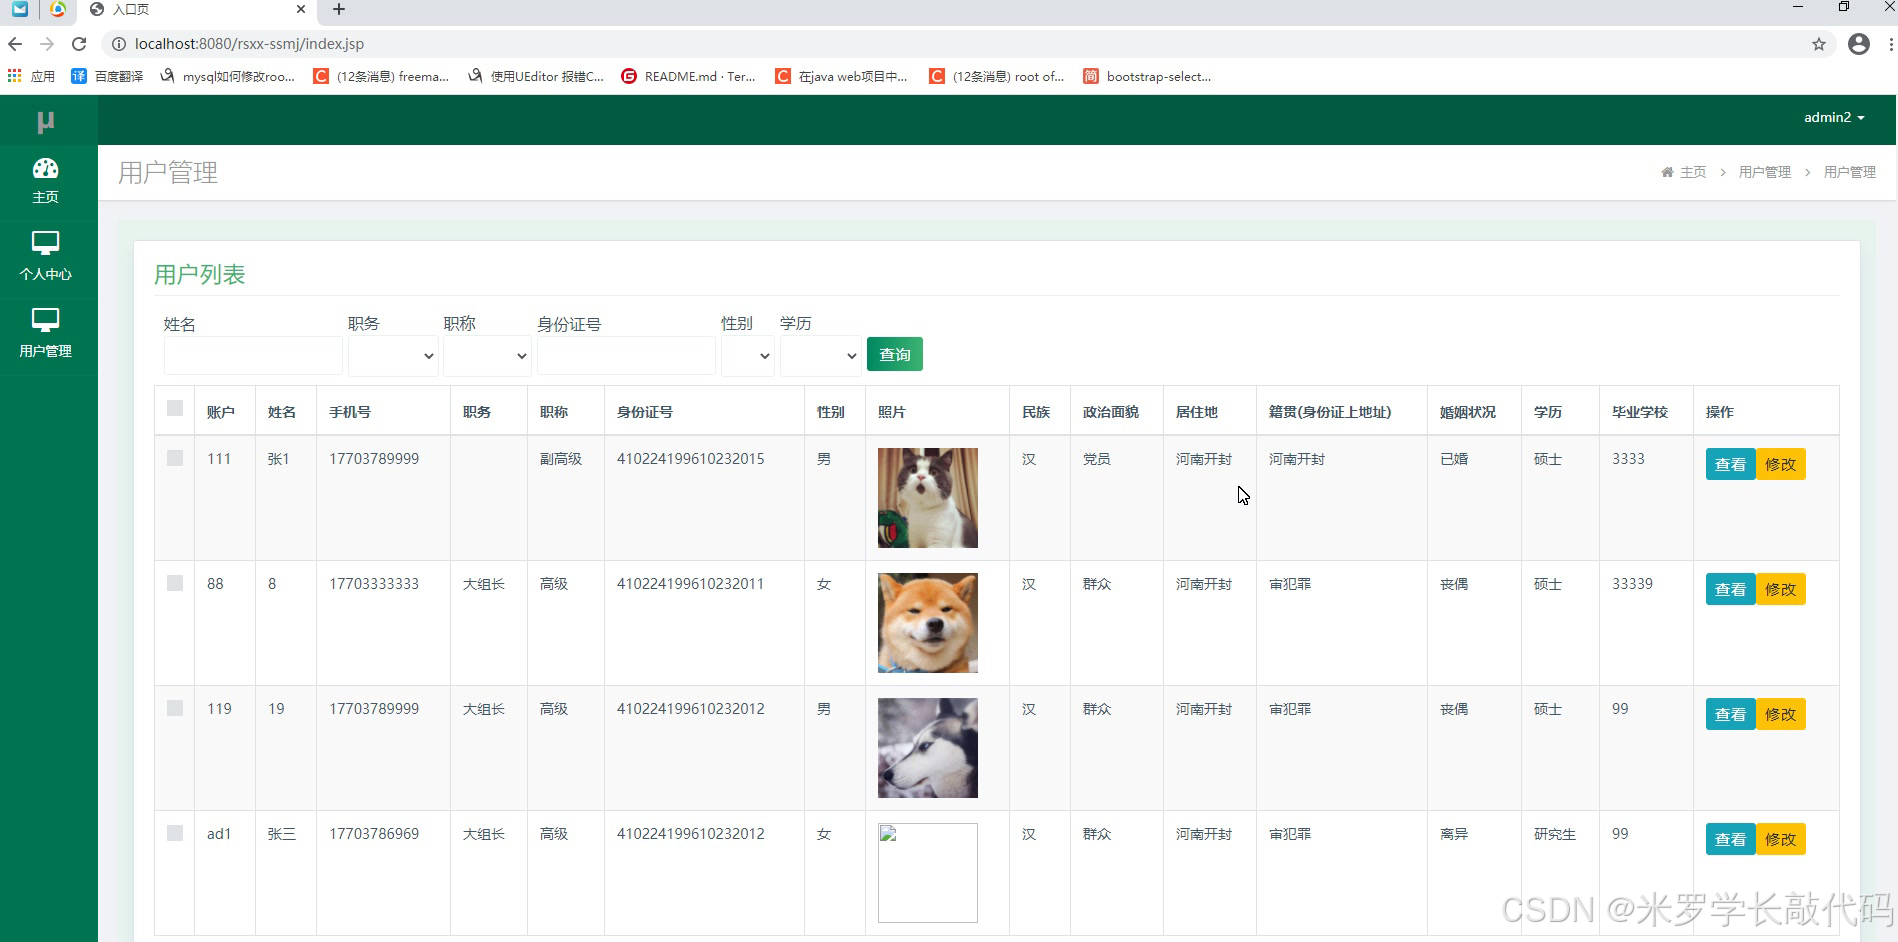Open the 学历 dropdown filter
Viewport: 1898px width, 942px height.
click(819, 355)
